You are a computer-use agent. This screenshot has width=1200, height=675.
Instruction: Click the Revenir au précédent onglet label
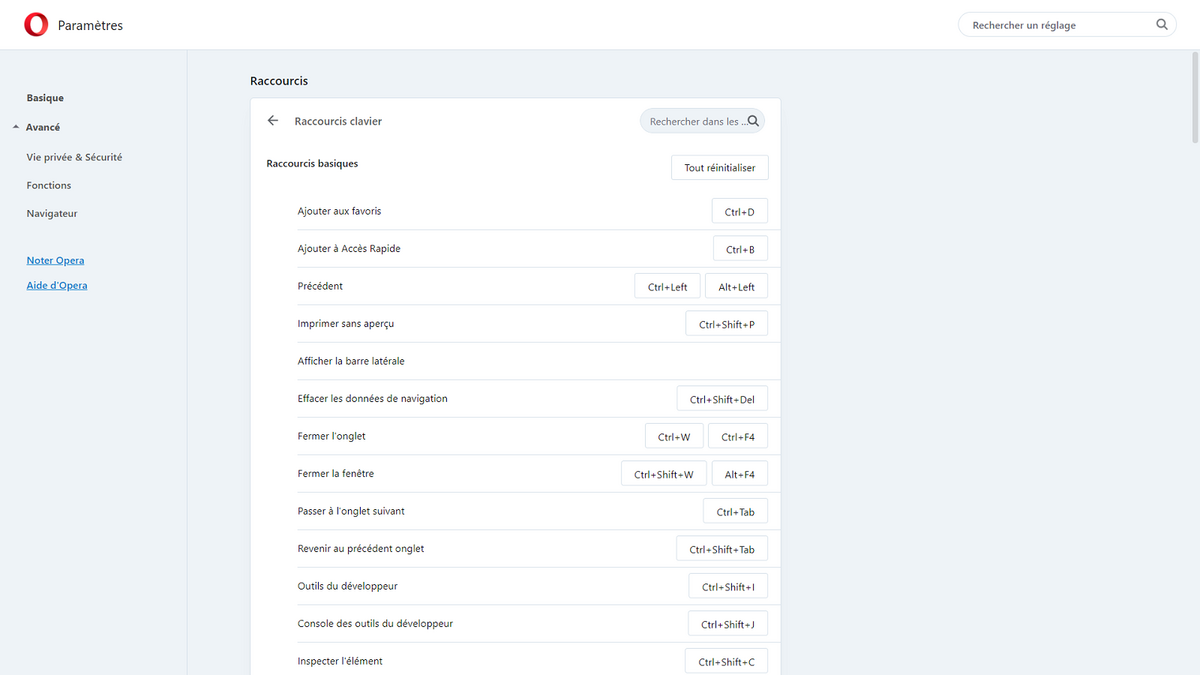coord(361,549)
